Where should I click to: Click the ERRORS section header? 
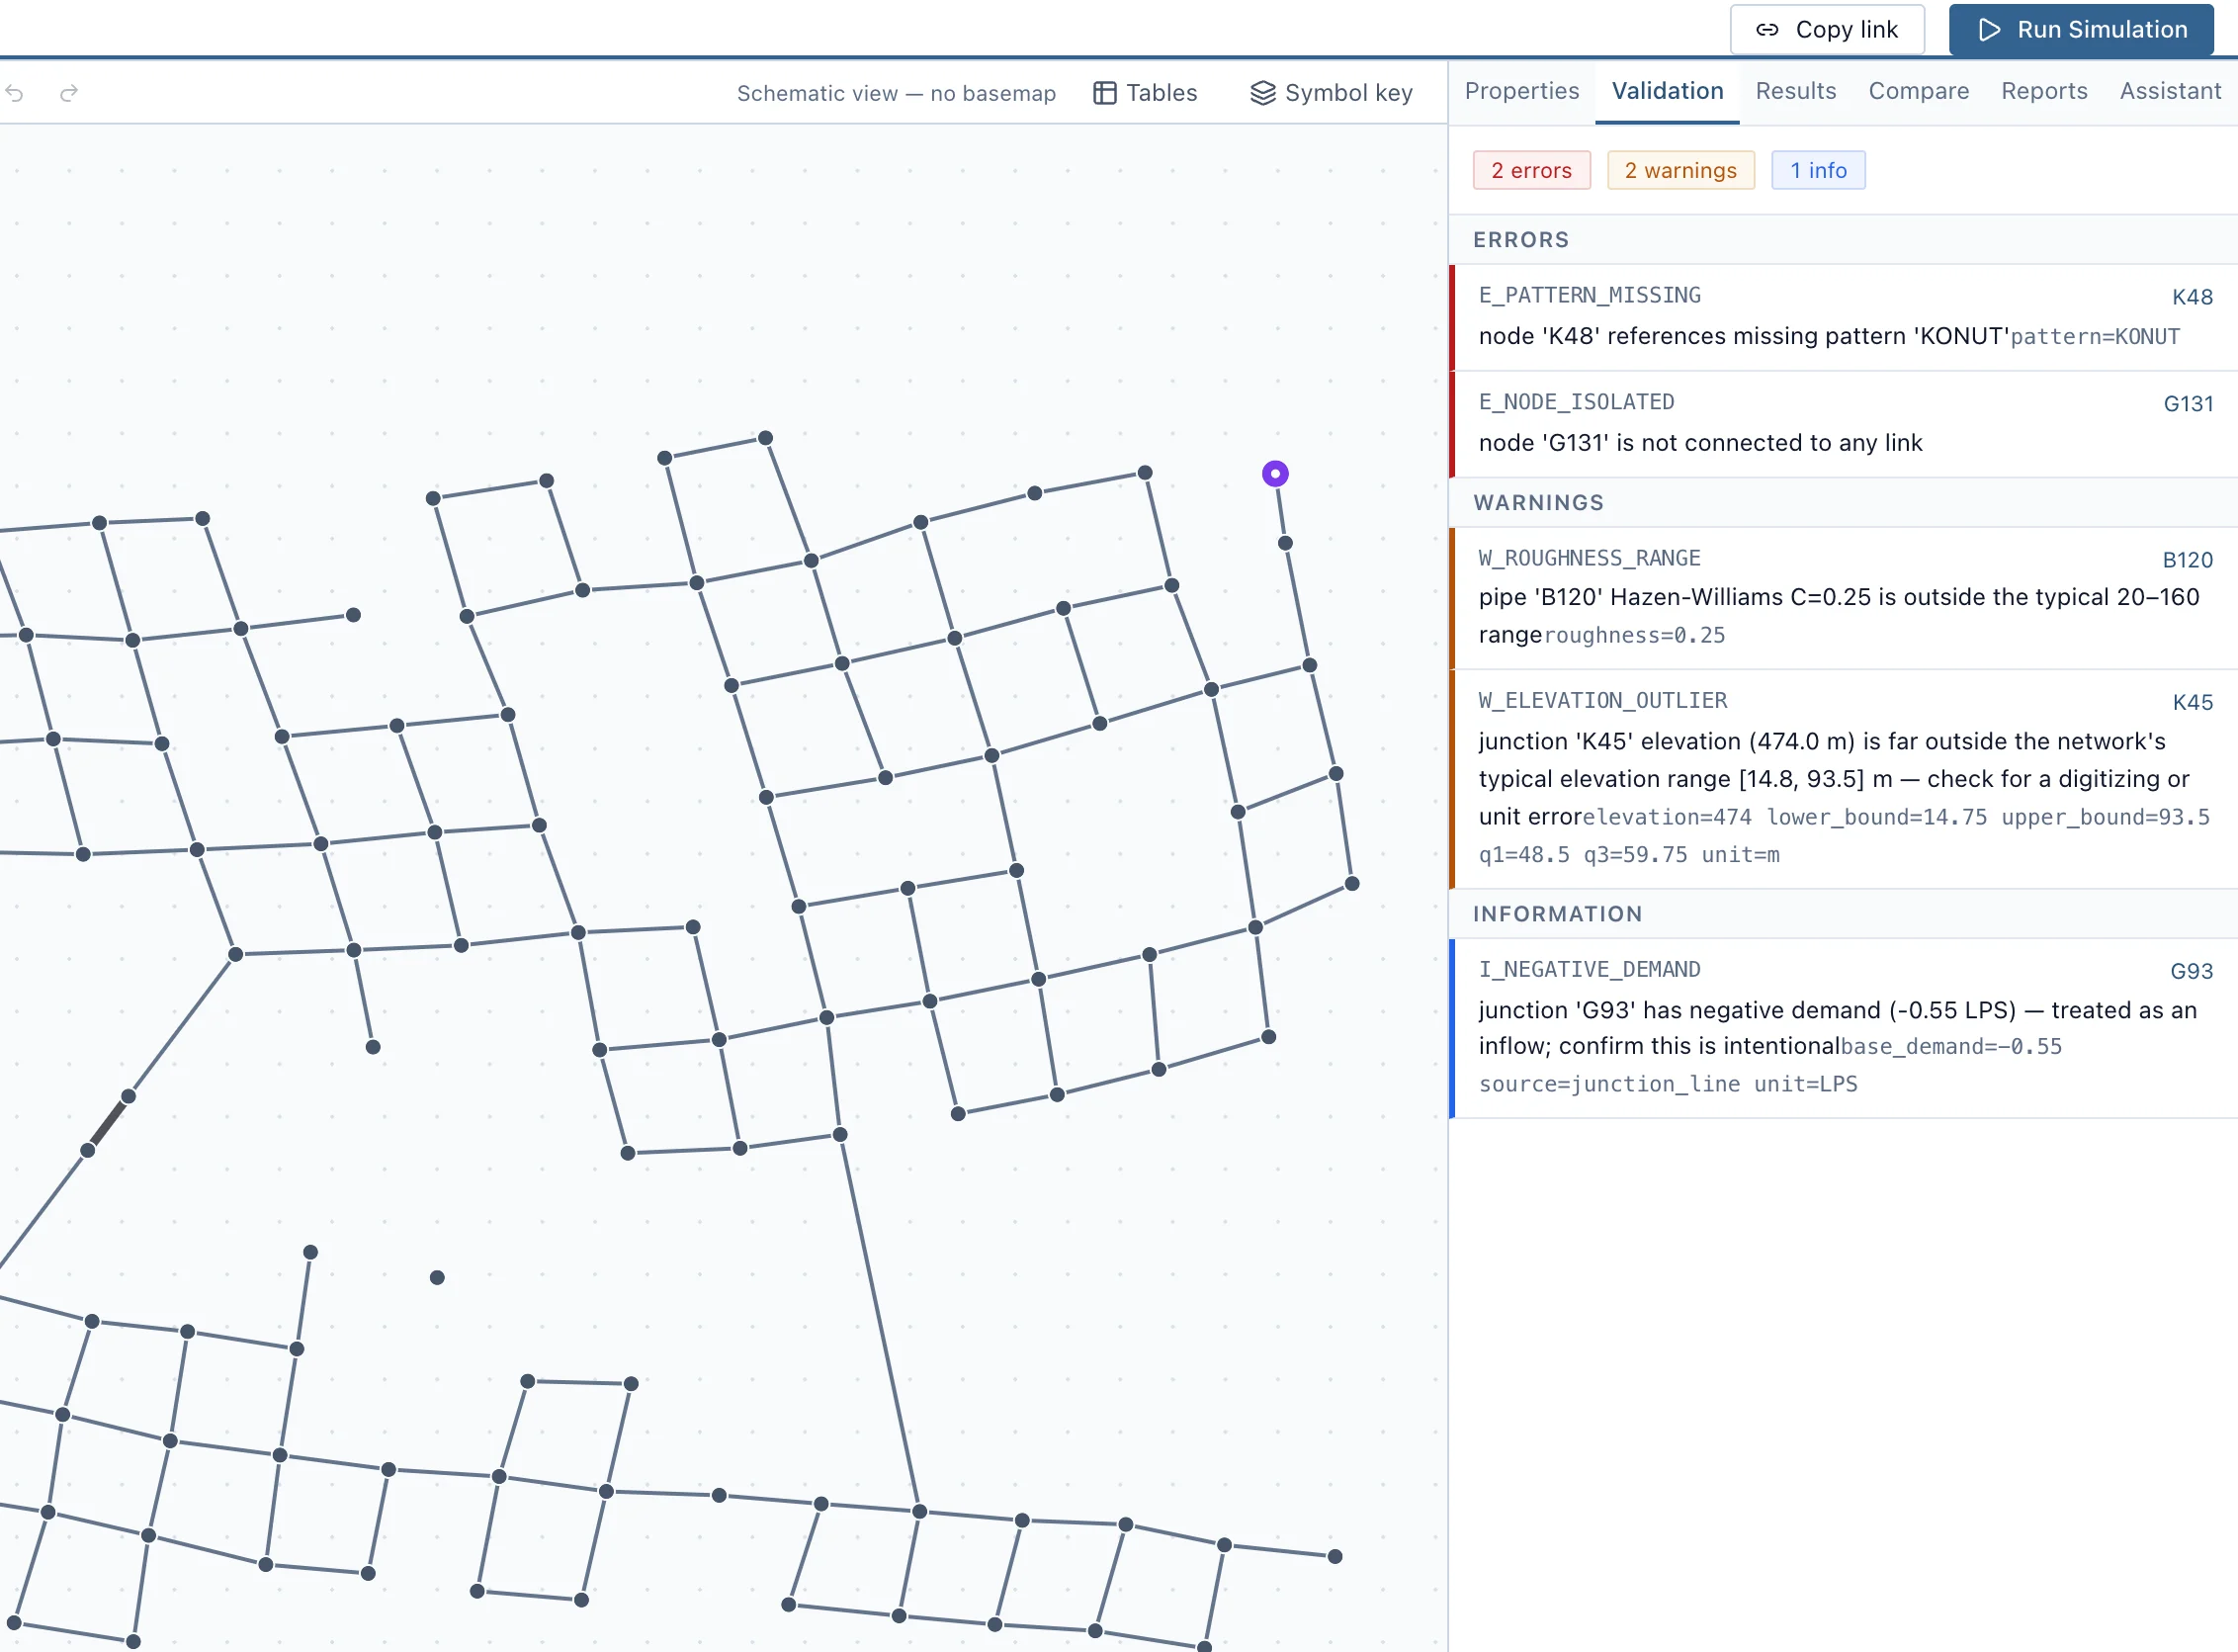coord(1843,240)
